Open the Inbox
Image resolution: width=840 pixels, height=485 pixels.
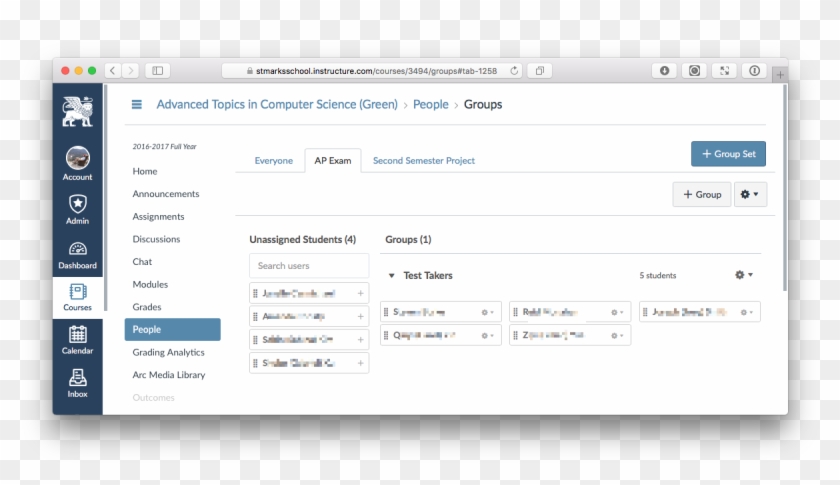coord(78,383)
